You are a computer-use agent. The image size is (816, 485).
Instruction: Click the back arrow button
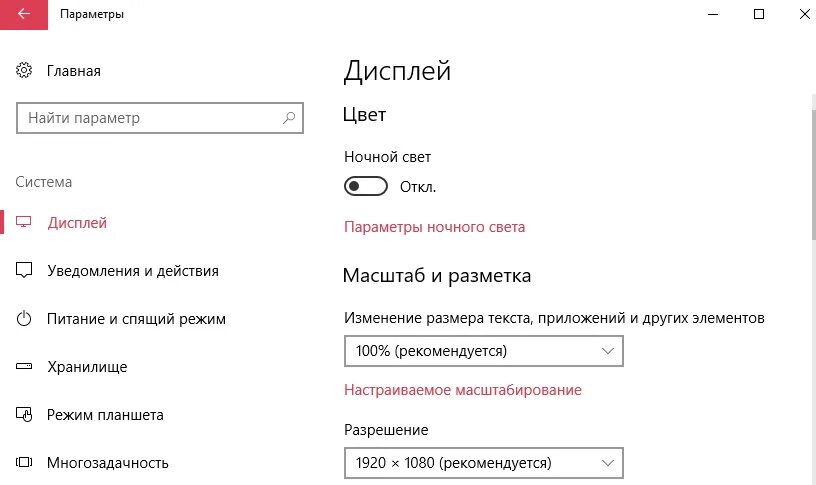coord(24,14)
